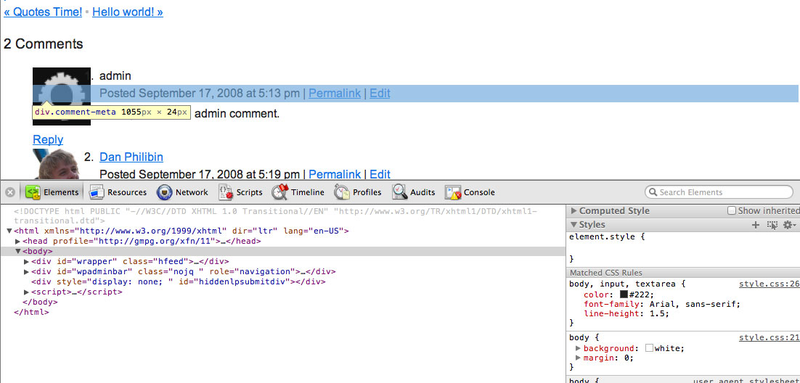Click the Reply link under admin comment

click(48, 140)
